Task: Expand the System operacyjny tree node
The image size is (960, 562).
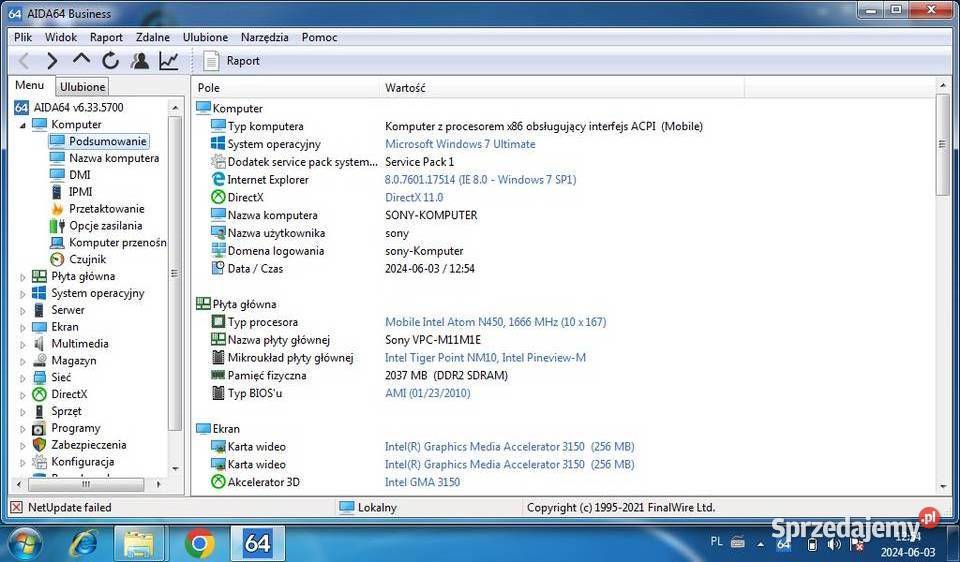Action: click(23, 294)
